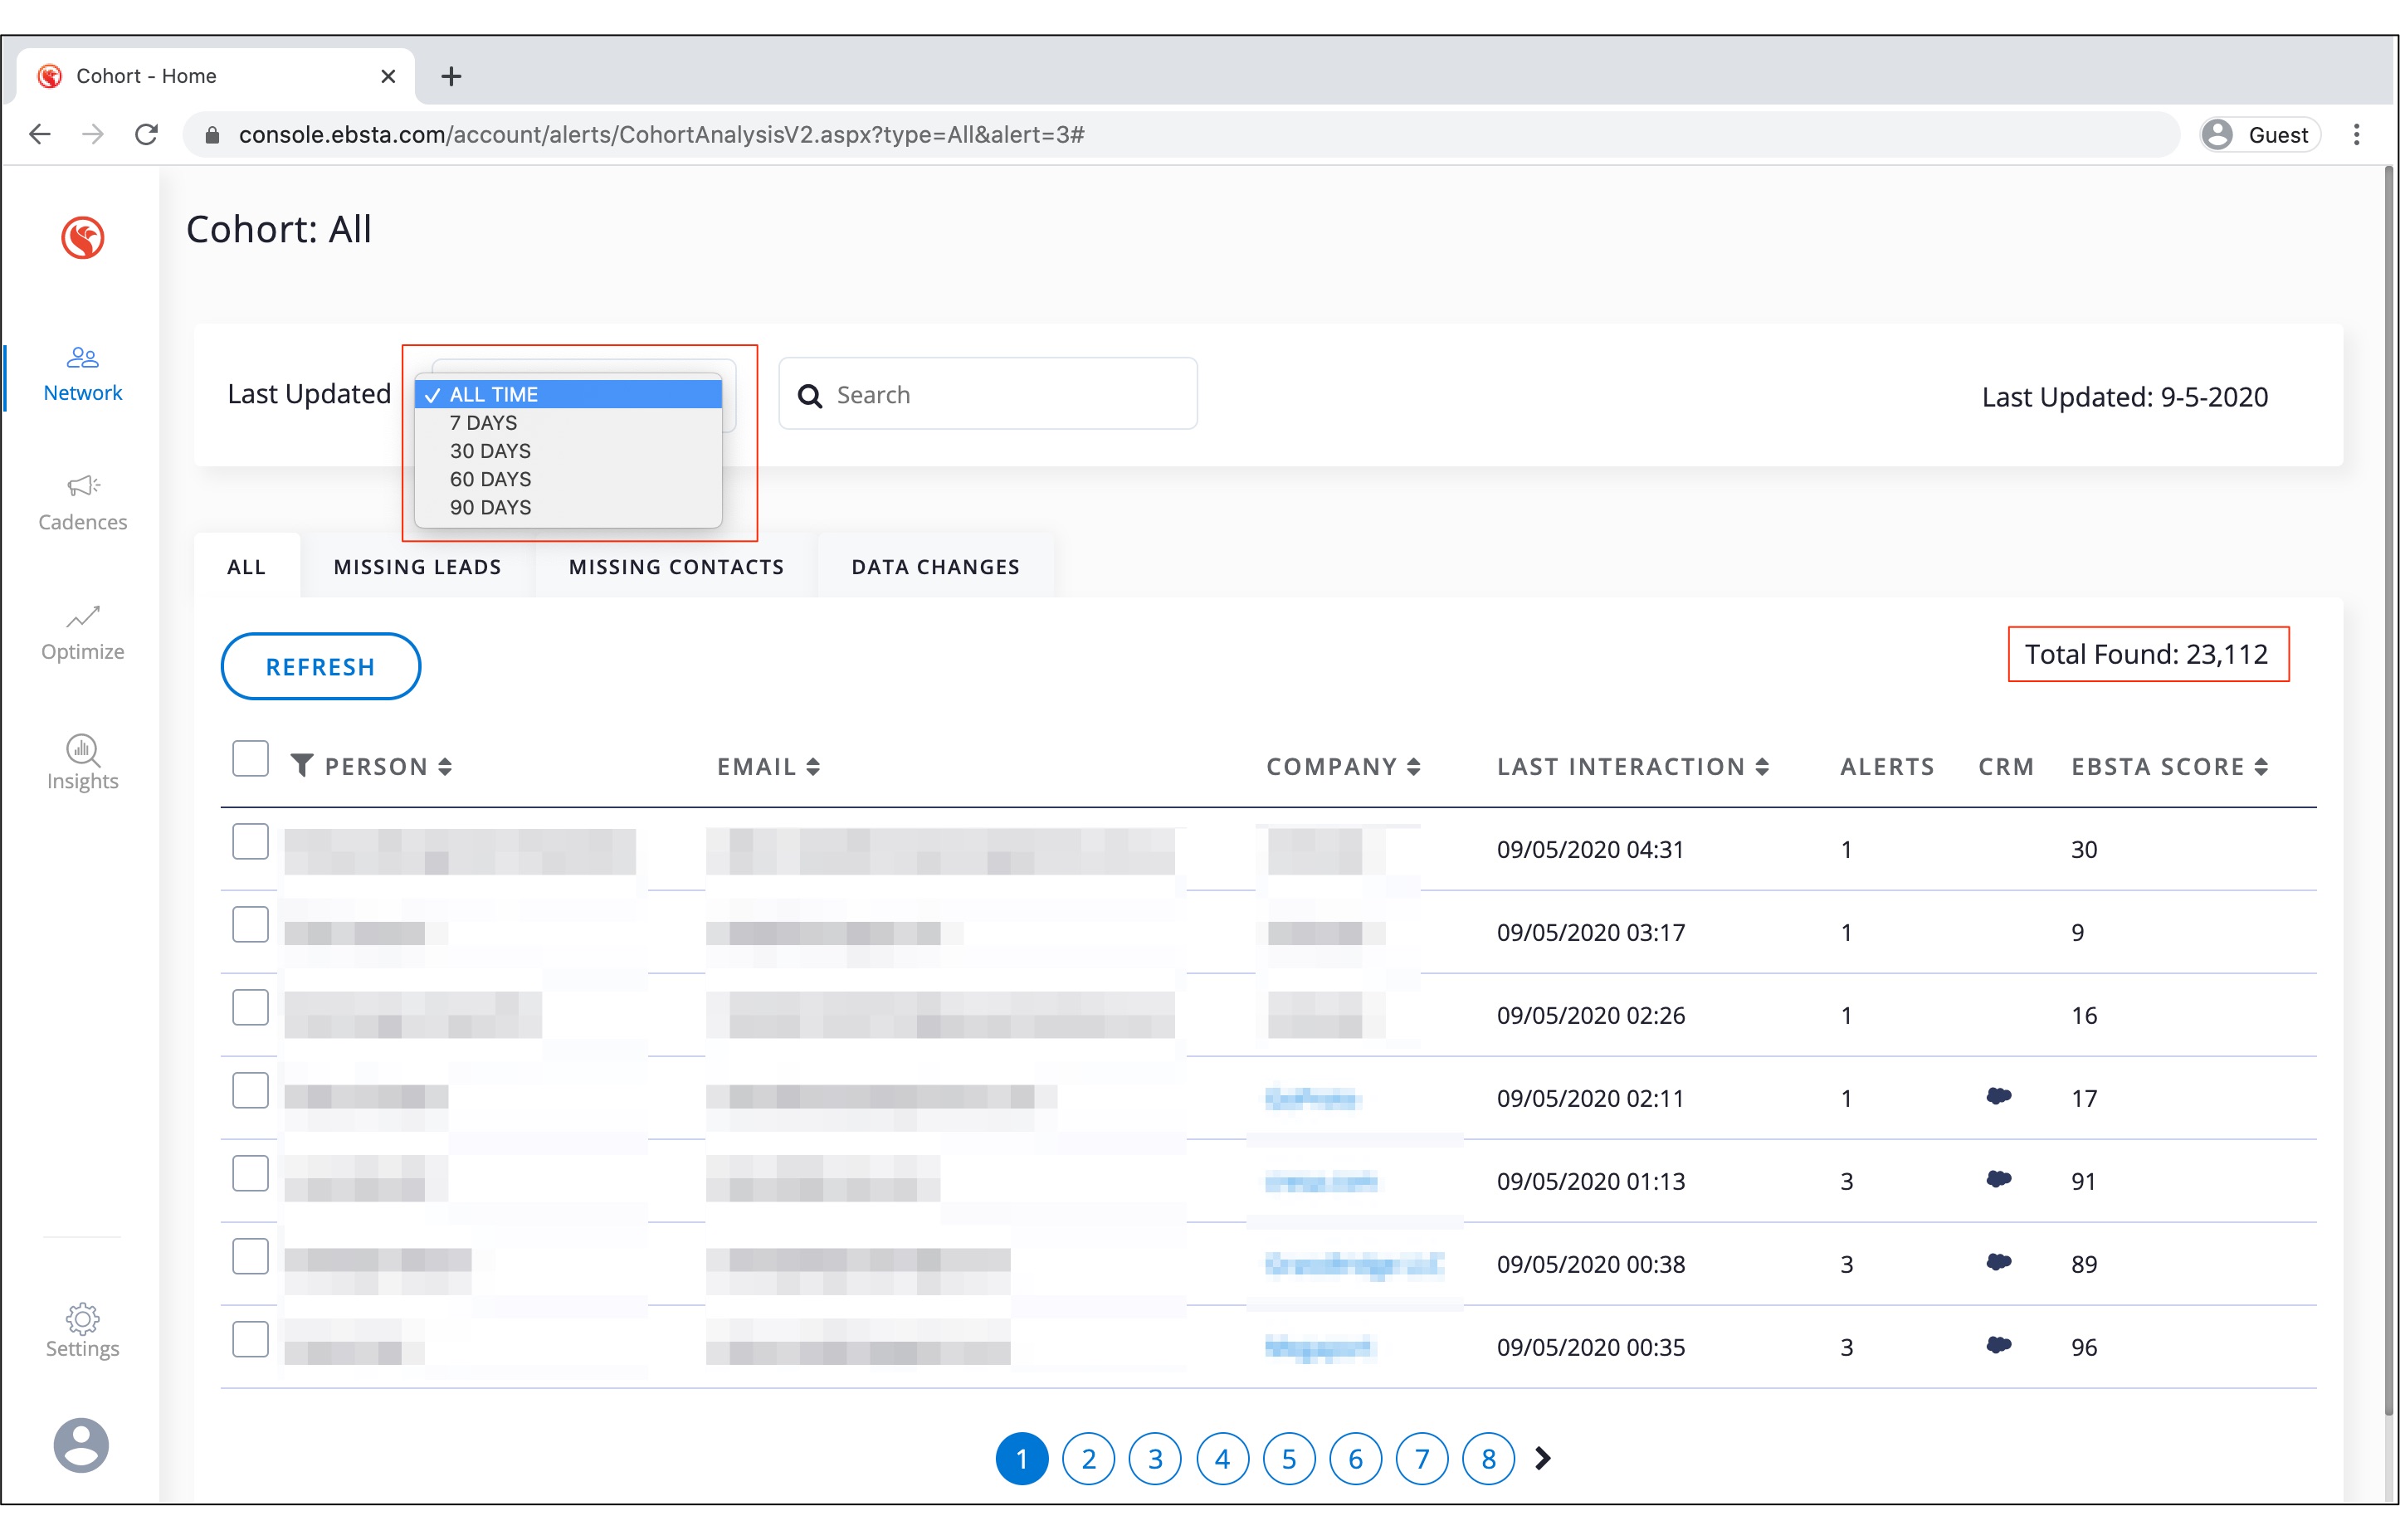Click into the Search input field

(1000, 395)
